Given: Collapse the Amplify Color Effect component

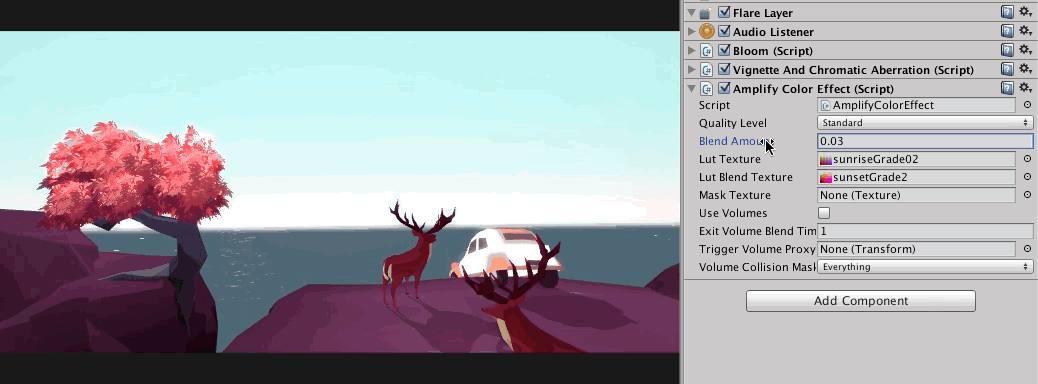Looking at the screenshot, I should [691, 89].
